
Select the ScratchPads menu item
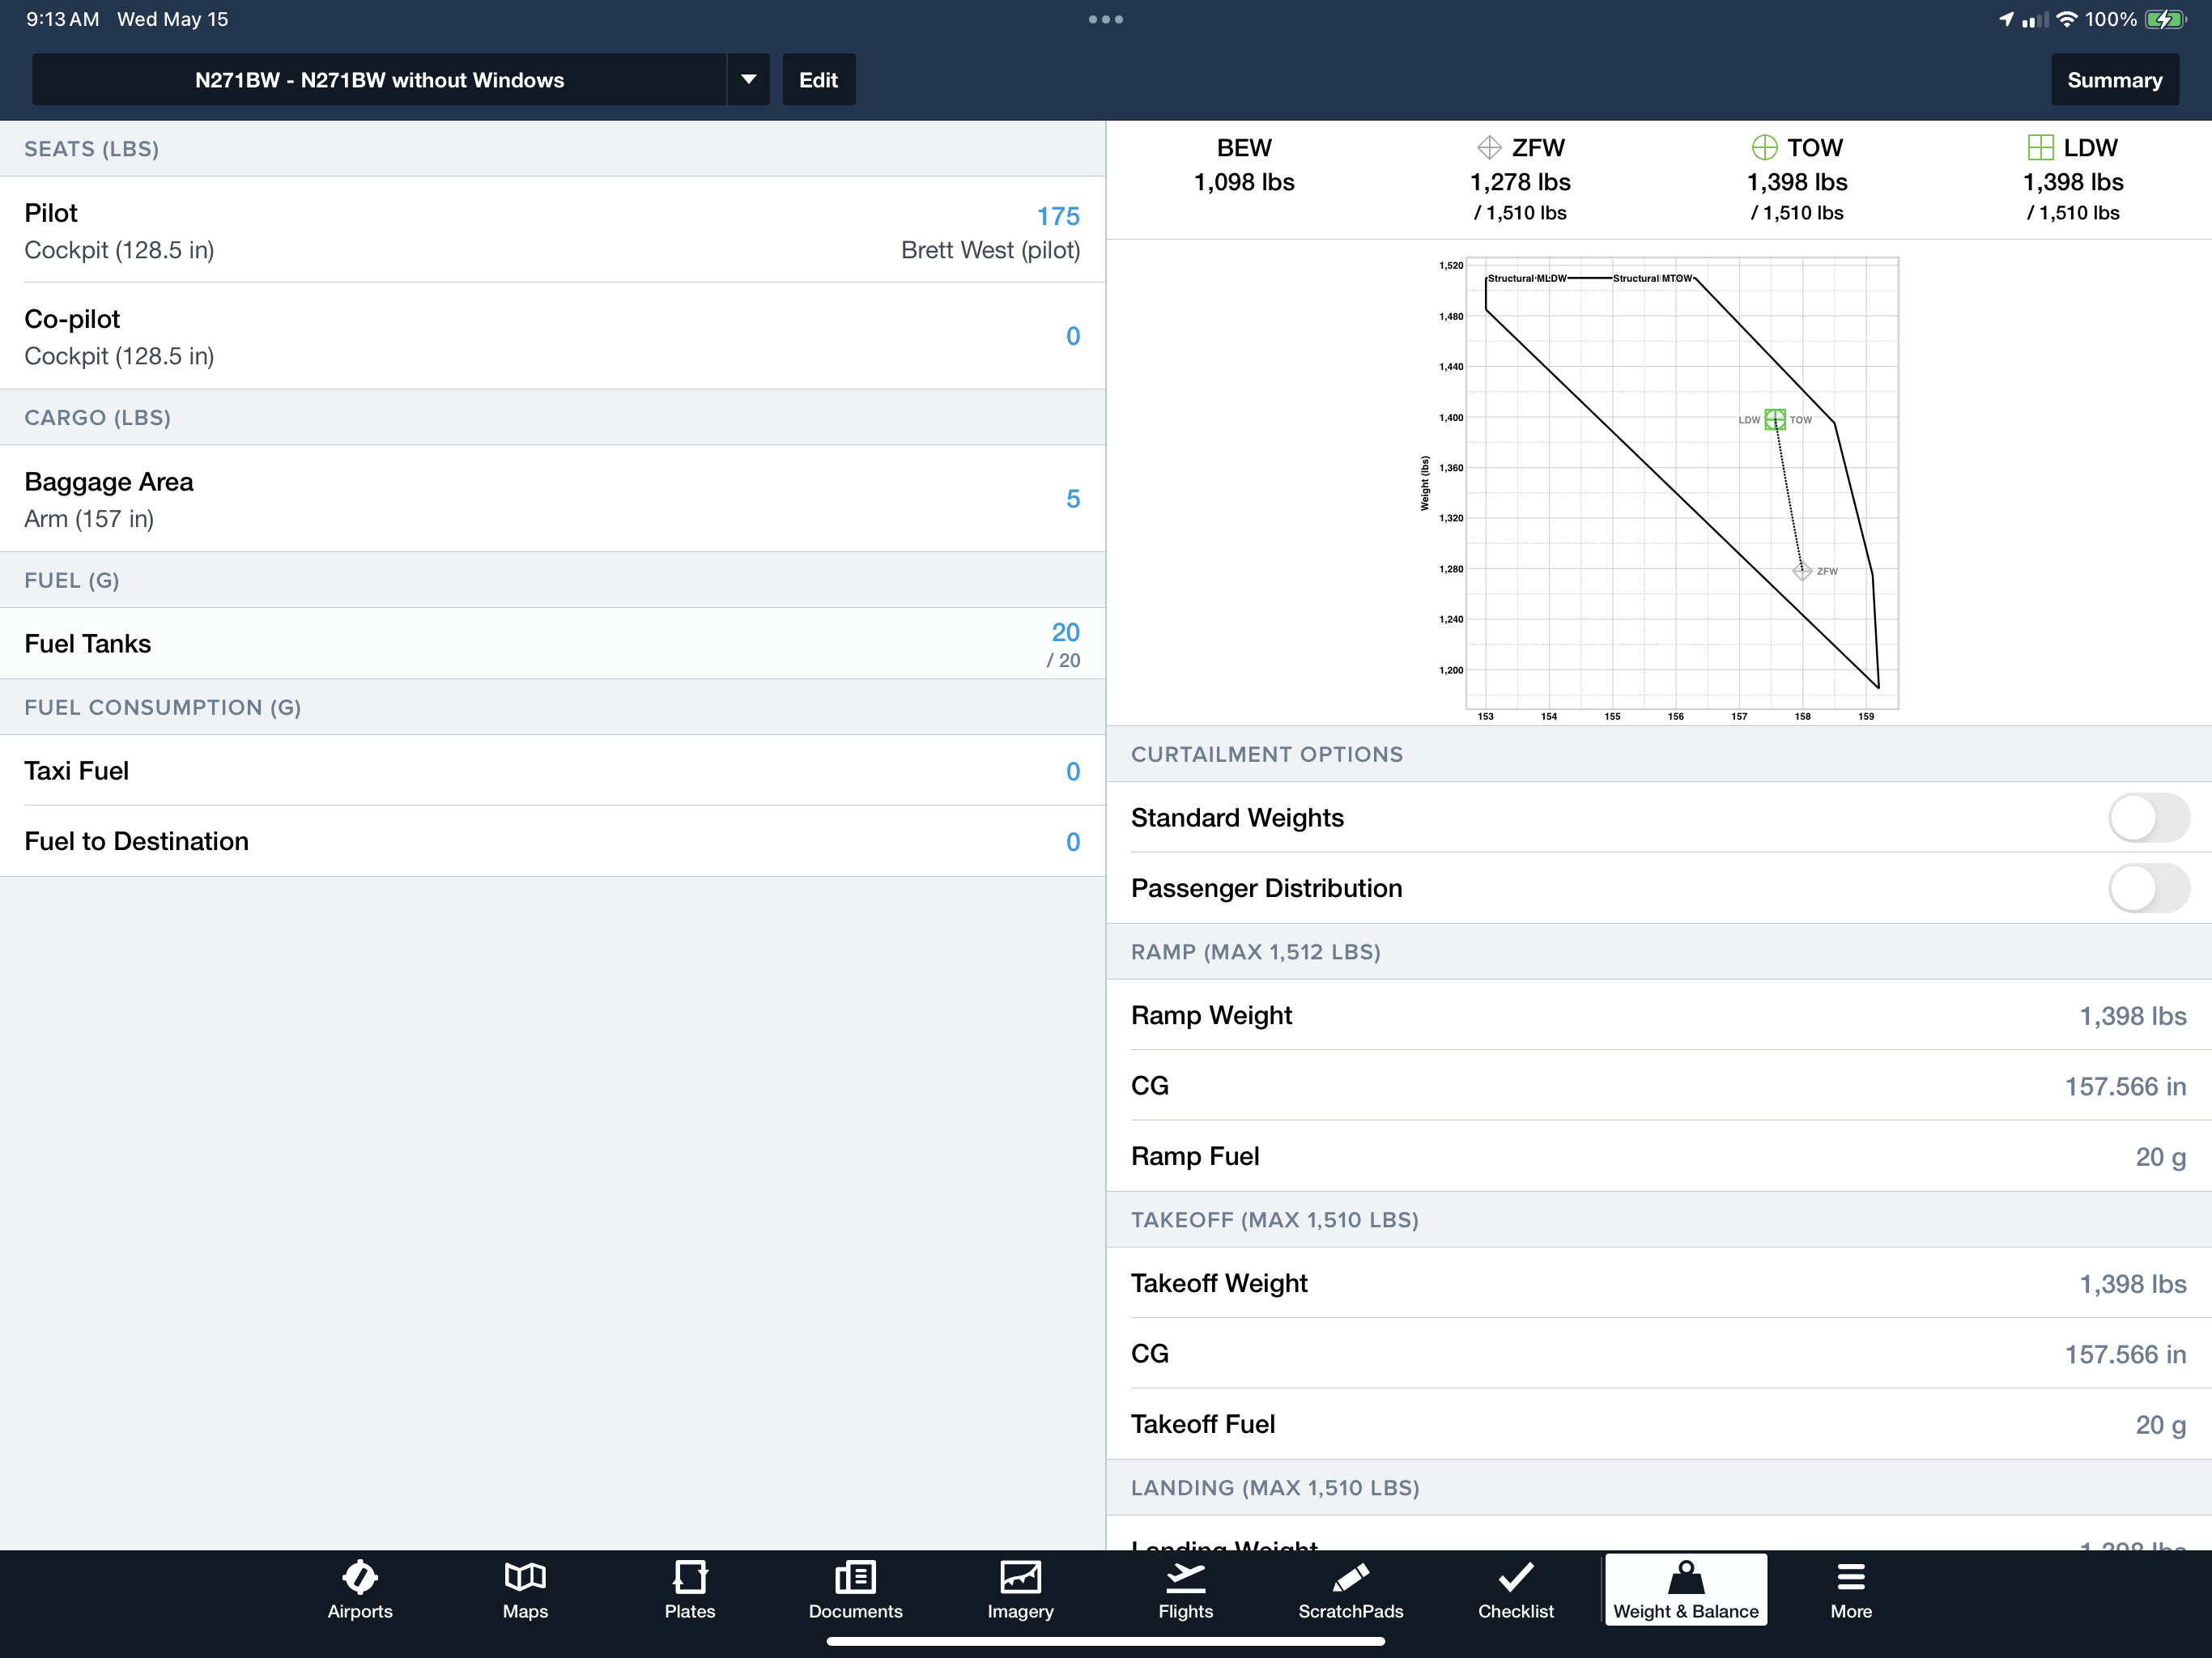click(1350, 1590)
